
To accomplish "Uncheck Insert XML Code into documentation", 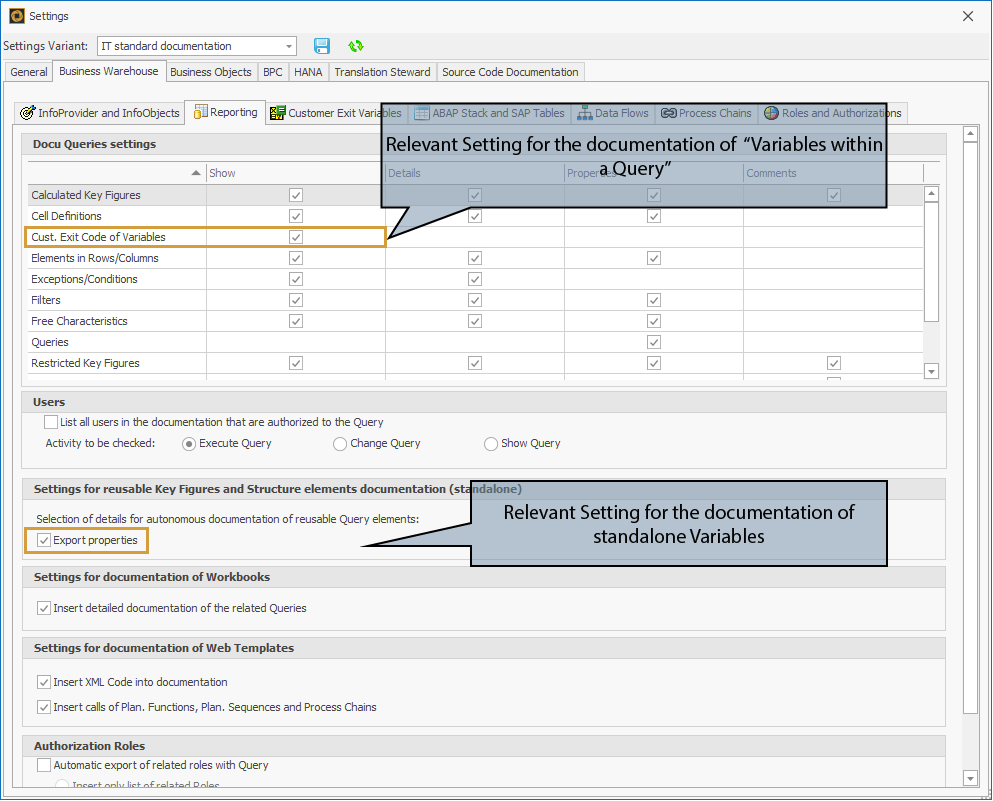I will pos(44,682).
